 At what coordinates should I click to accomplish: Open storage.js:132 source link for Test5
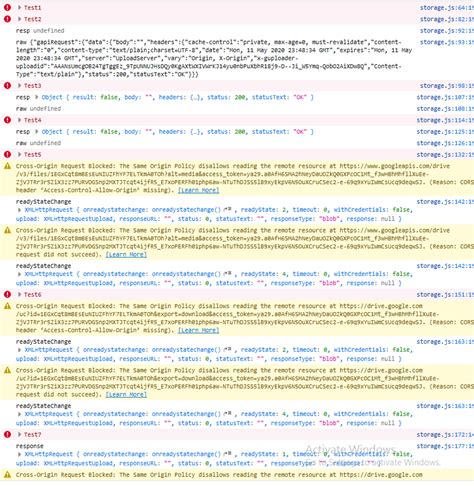(x=445, y=154)
